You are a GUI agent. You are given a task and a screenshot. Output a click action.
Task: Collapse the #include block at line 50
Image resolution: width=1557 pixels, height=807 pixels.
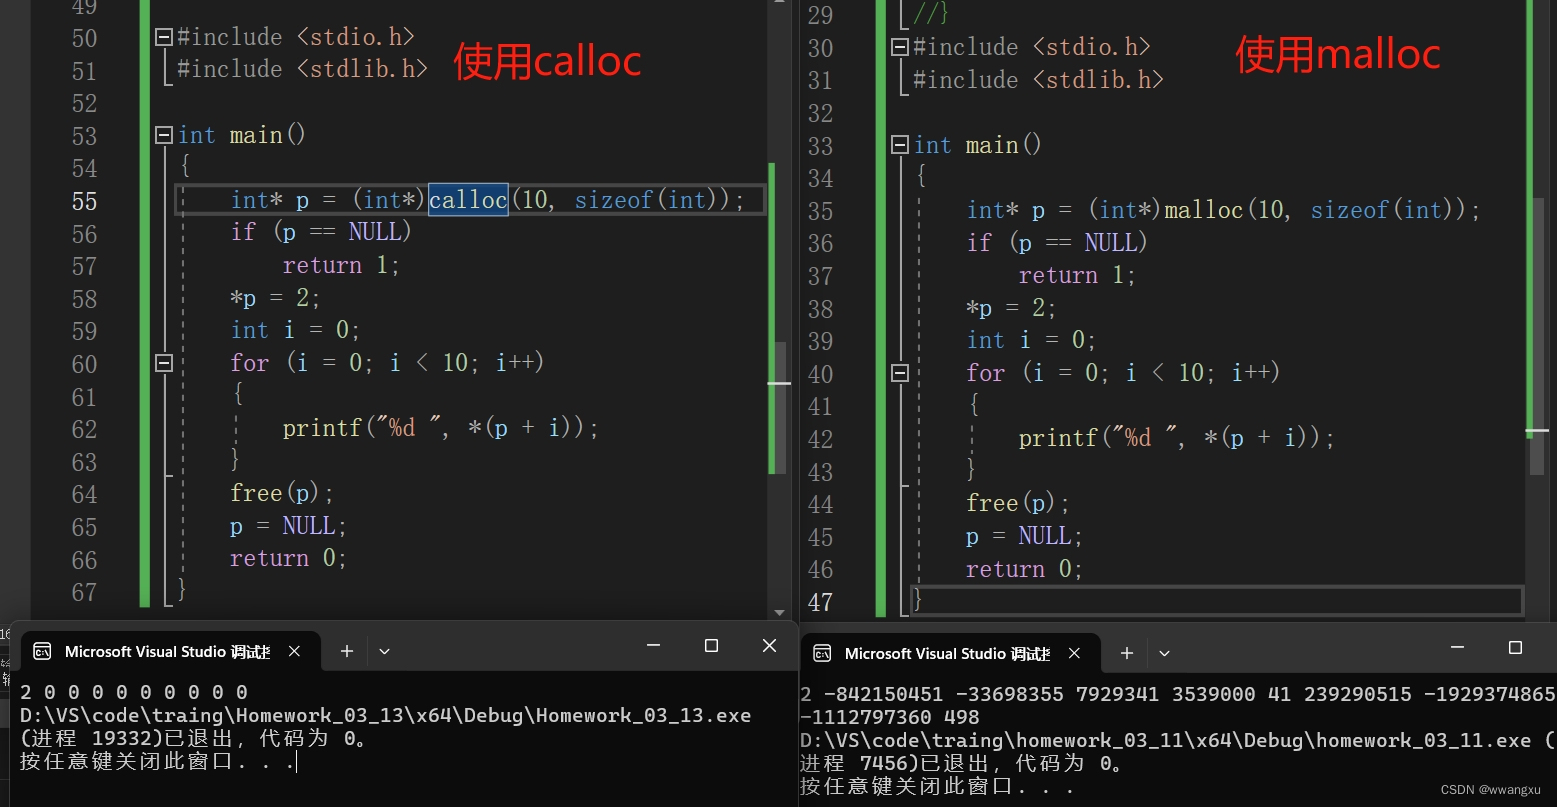tap(164, 37)
